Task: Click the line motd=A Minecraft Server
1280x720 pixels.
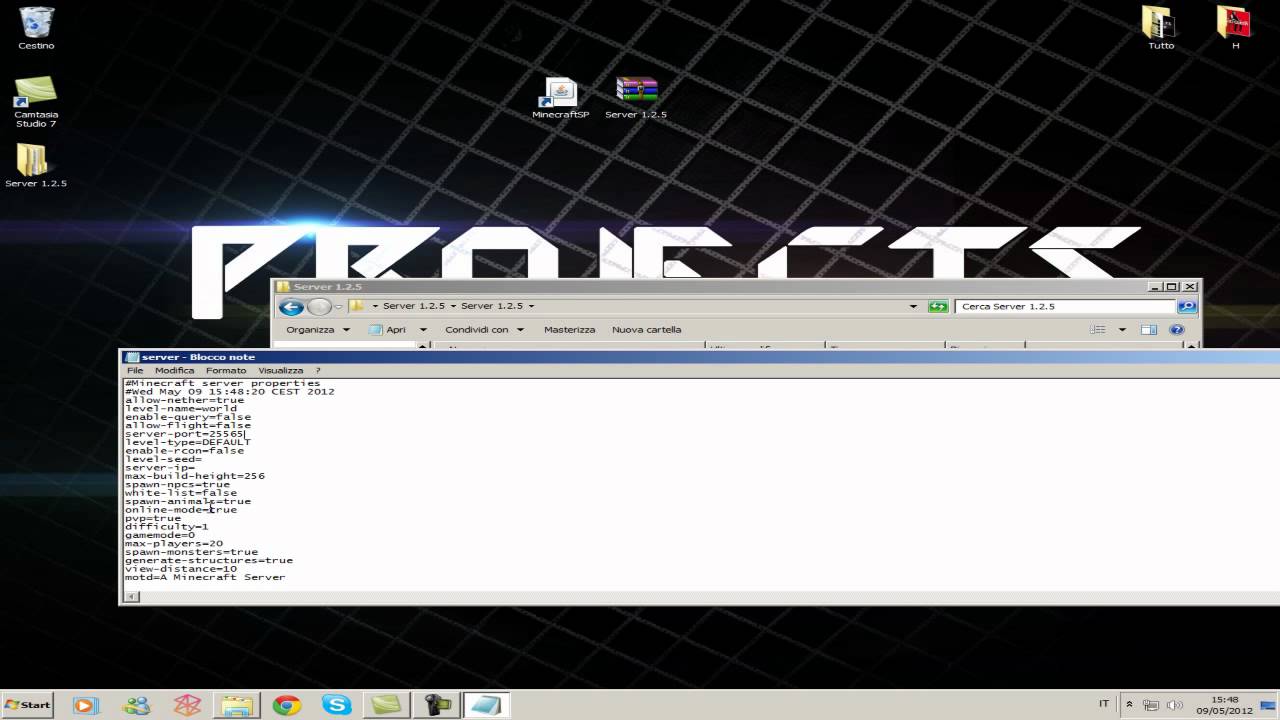Action: pyautogui.click(x=205, y=577)
